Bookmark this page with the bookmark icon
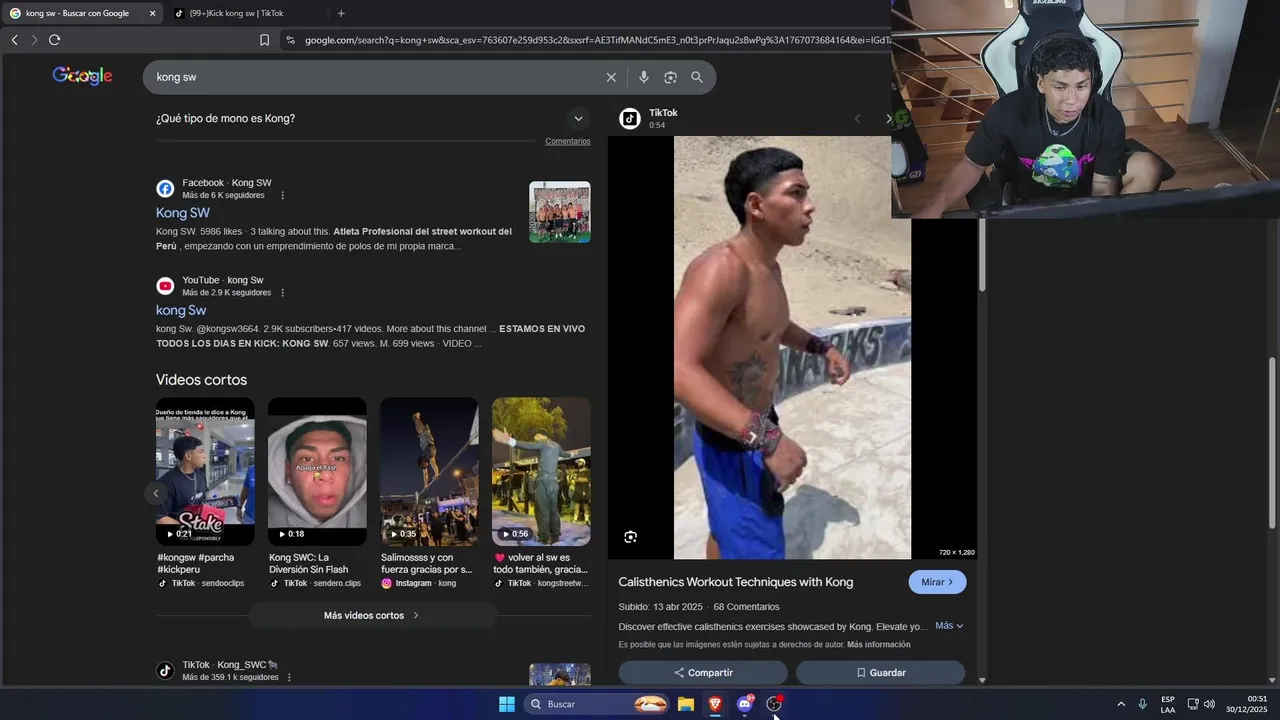The image size is (1280, 720). (264, 40)
